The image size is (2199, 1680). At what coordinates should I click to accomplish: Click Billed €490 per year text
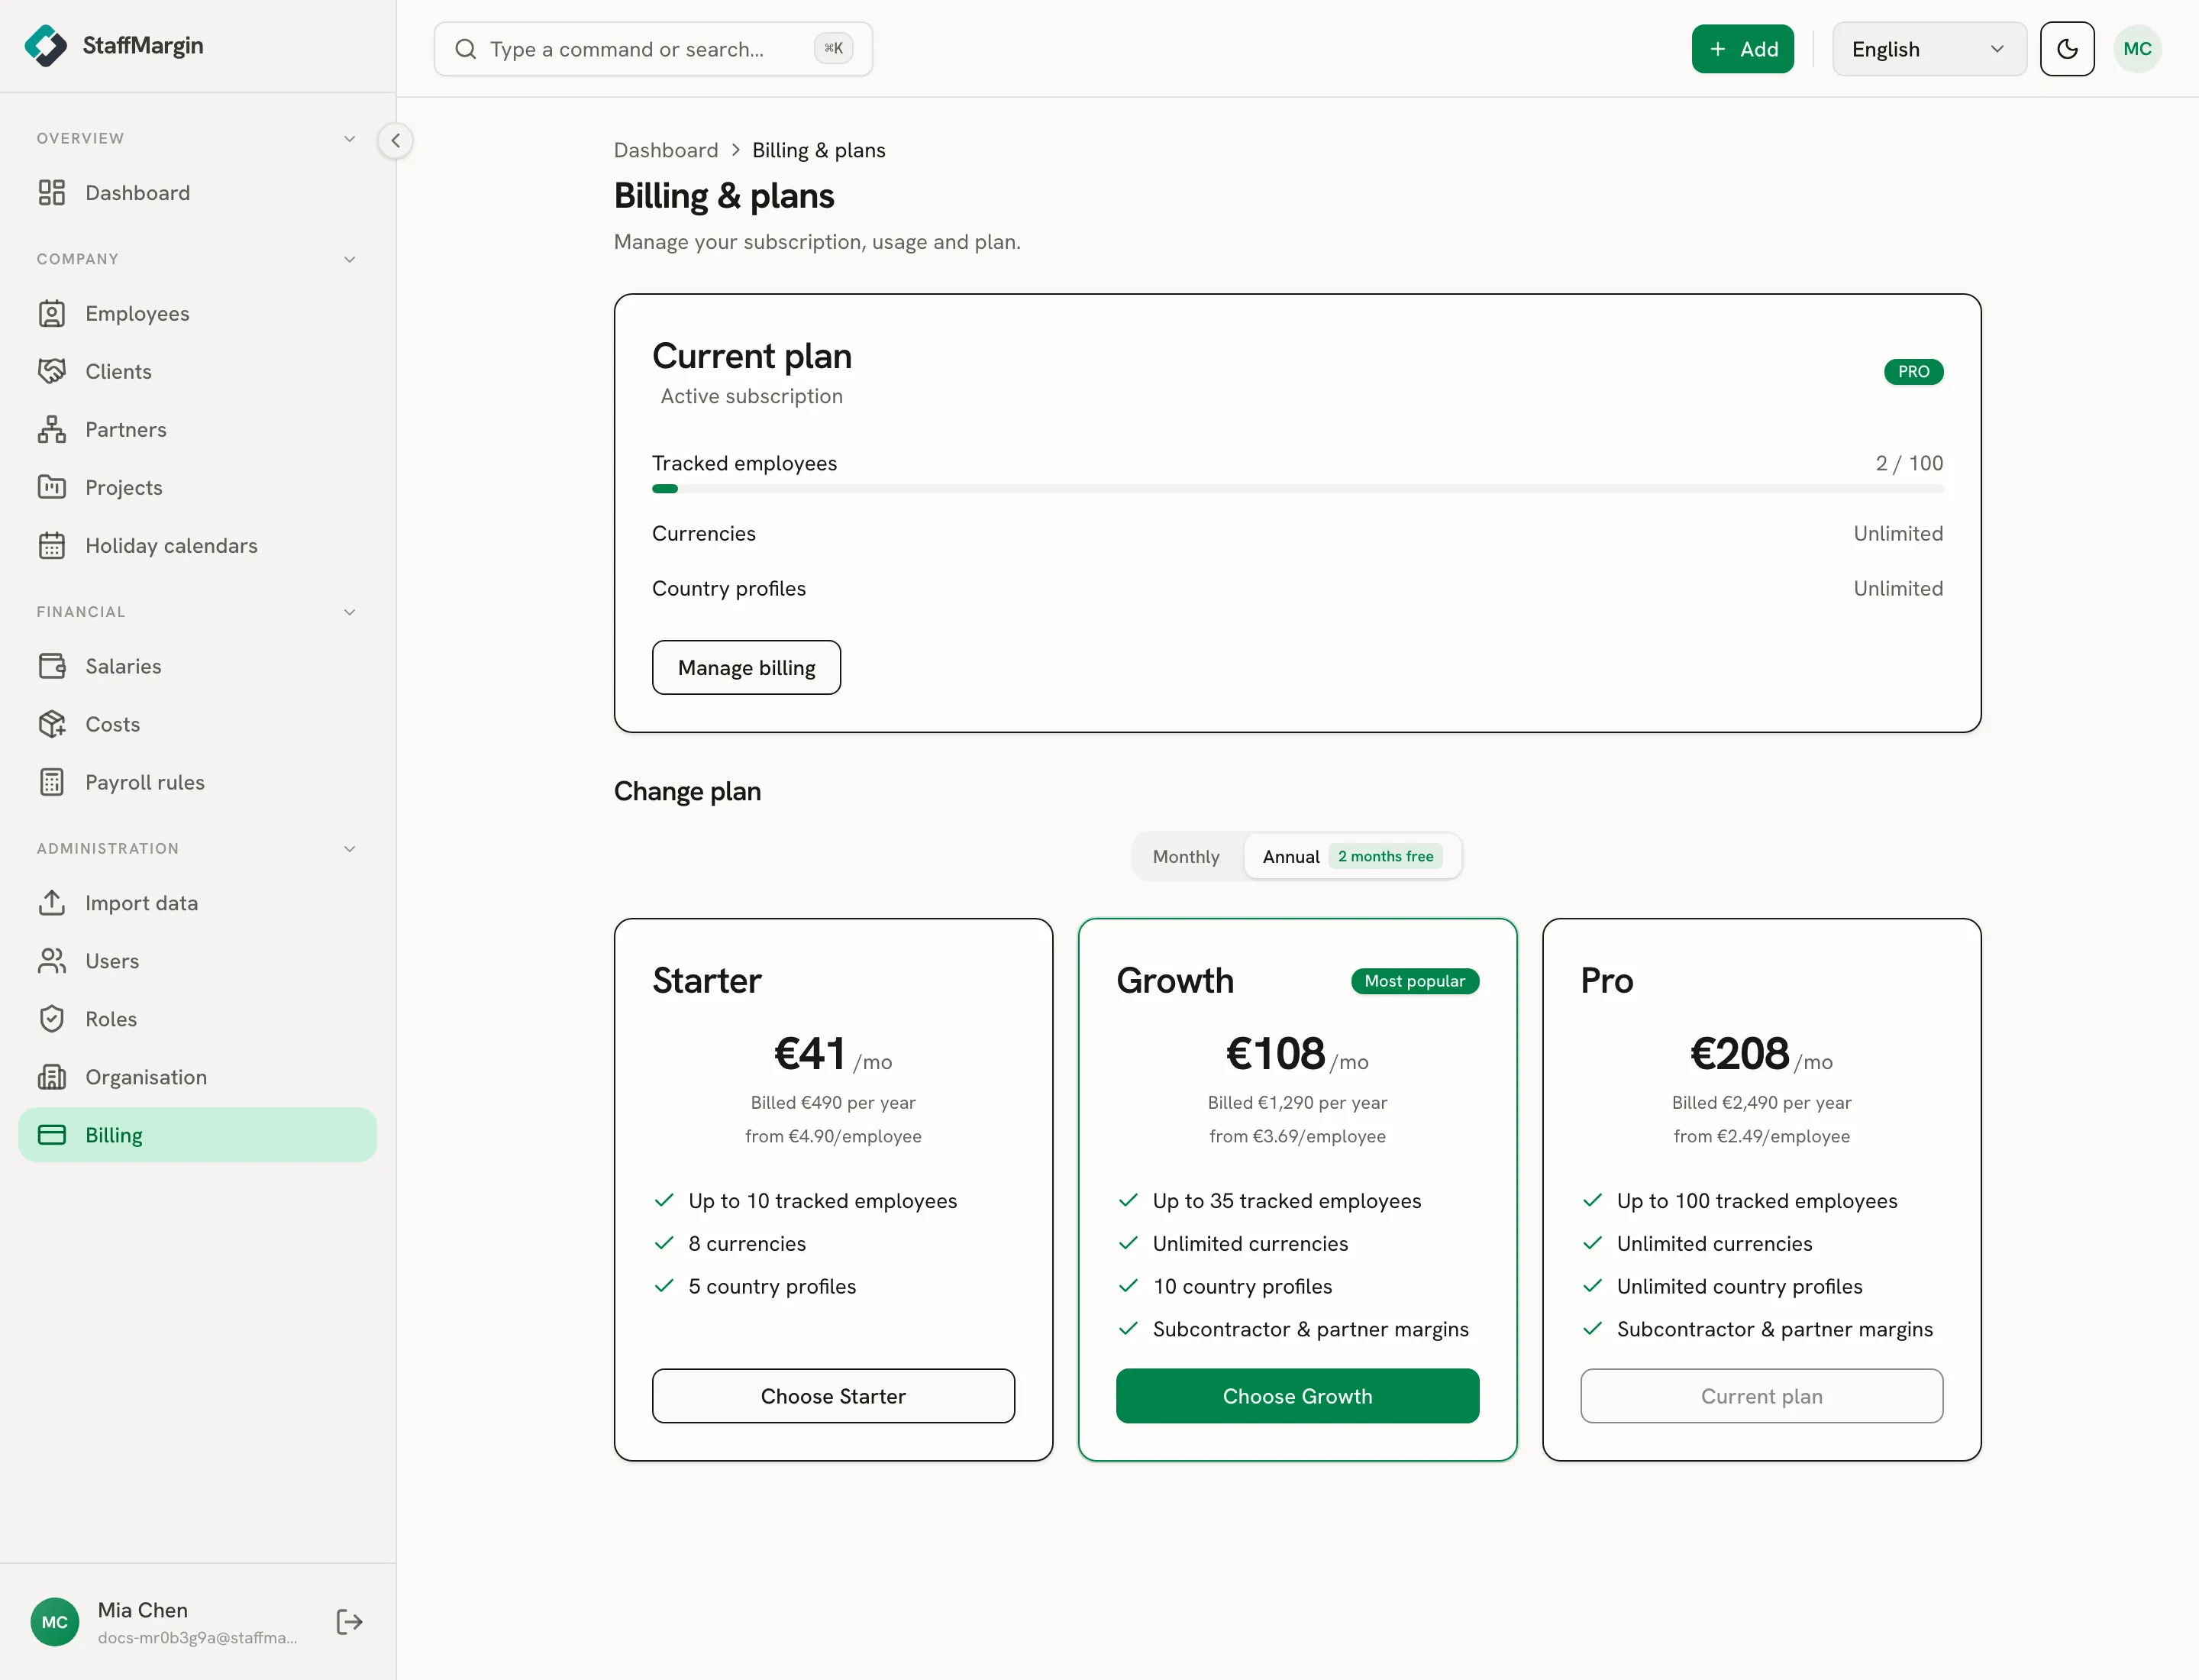tap(833, 1103)
